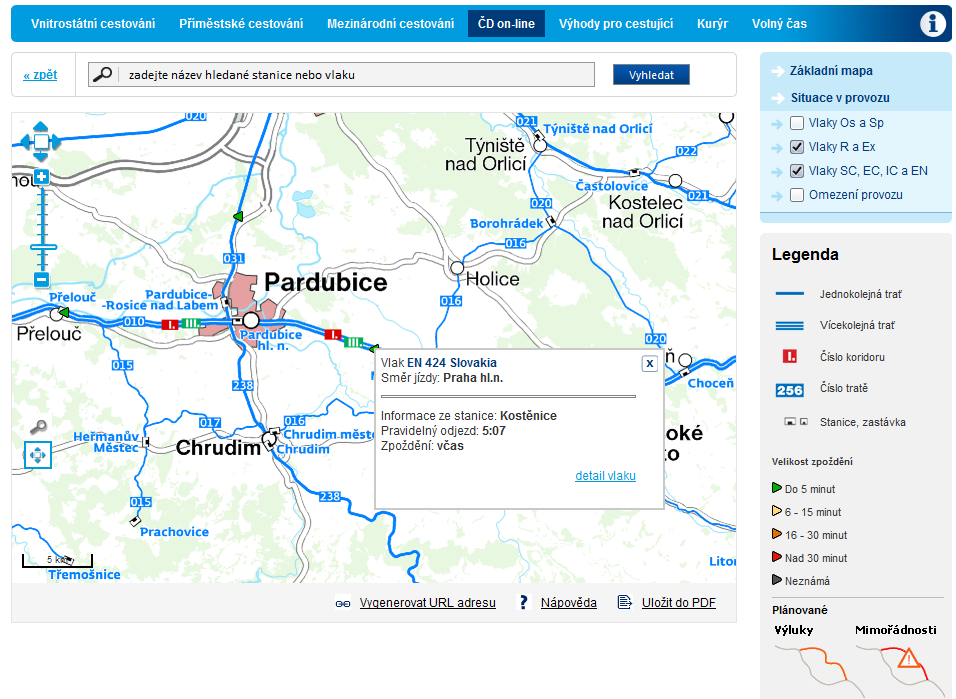This screenshot has width=956, height=699.
Task: Click the green train marker near Přelouč
Action: 63,313
